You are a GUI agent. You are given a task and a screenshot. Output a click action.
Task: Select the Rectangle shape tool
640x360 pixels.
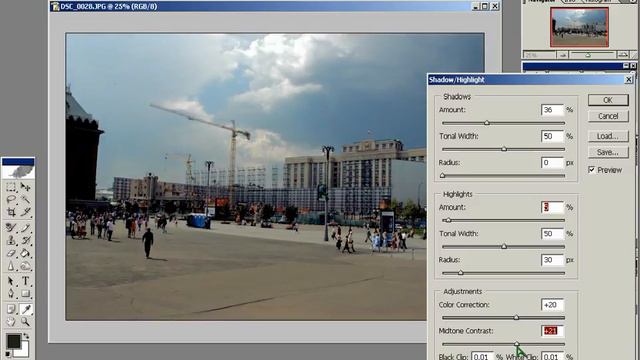(x=25, y=294)
